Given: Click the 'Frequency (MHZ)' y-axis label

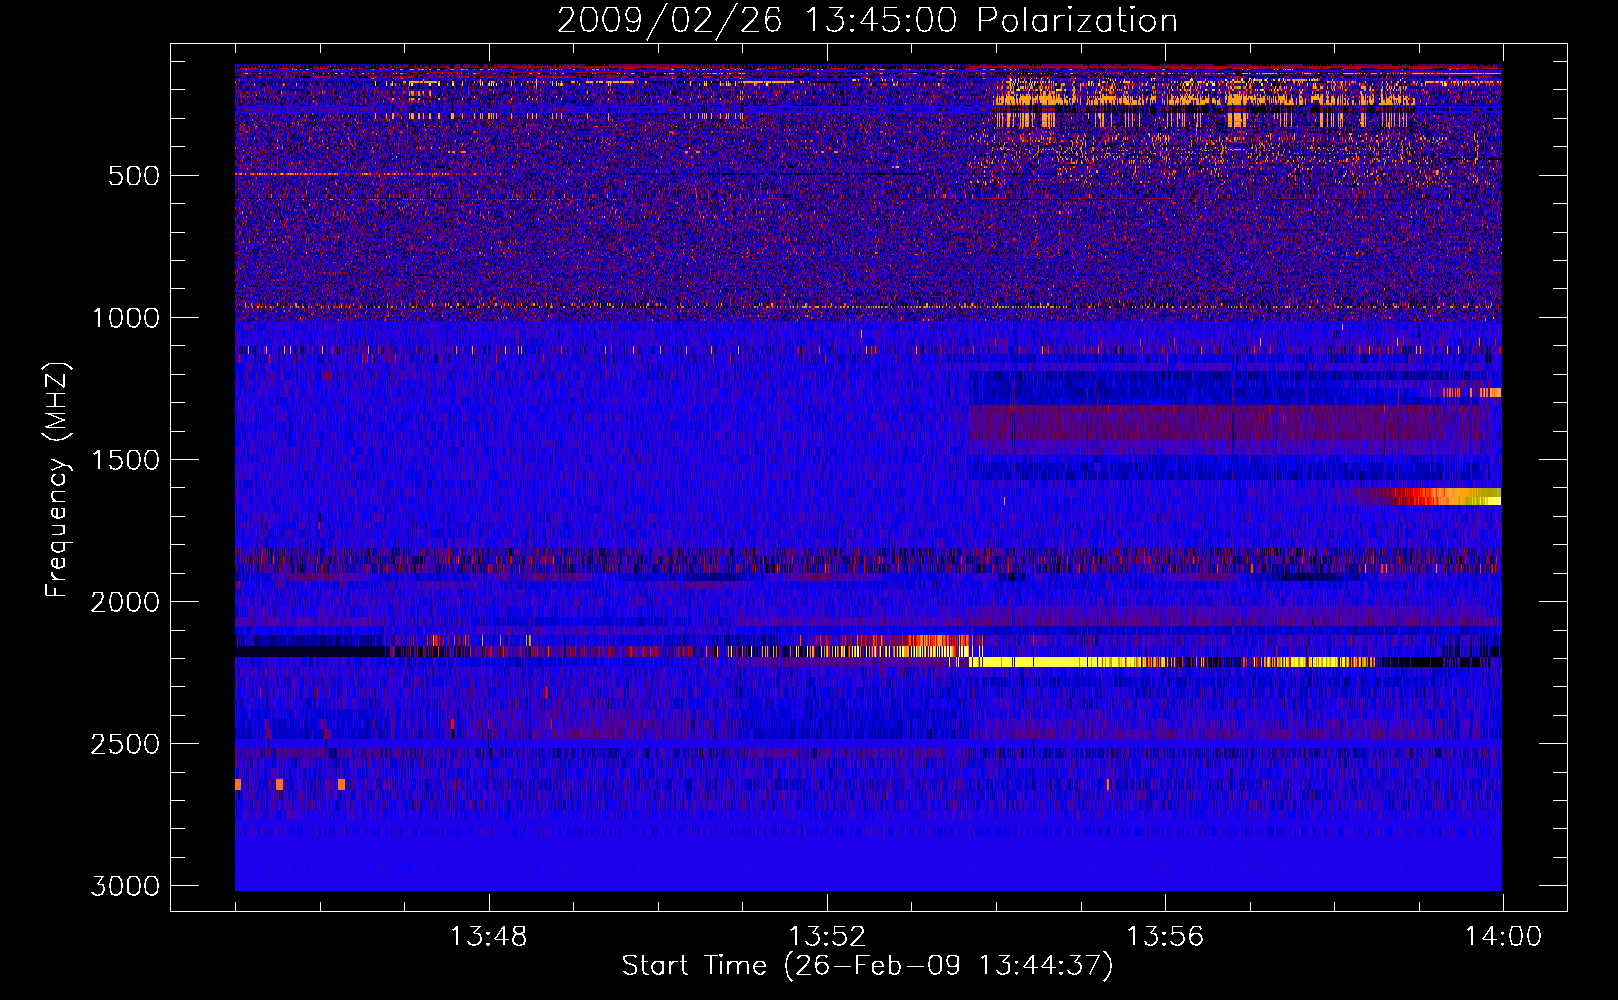Looking at the screenshot, I should pyautogui.click(x=57, y=480).
